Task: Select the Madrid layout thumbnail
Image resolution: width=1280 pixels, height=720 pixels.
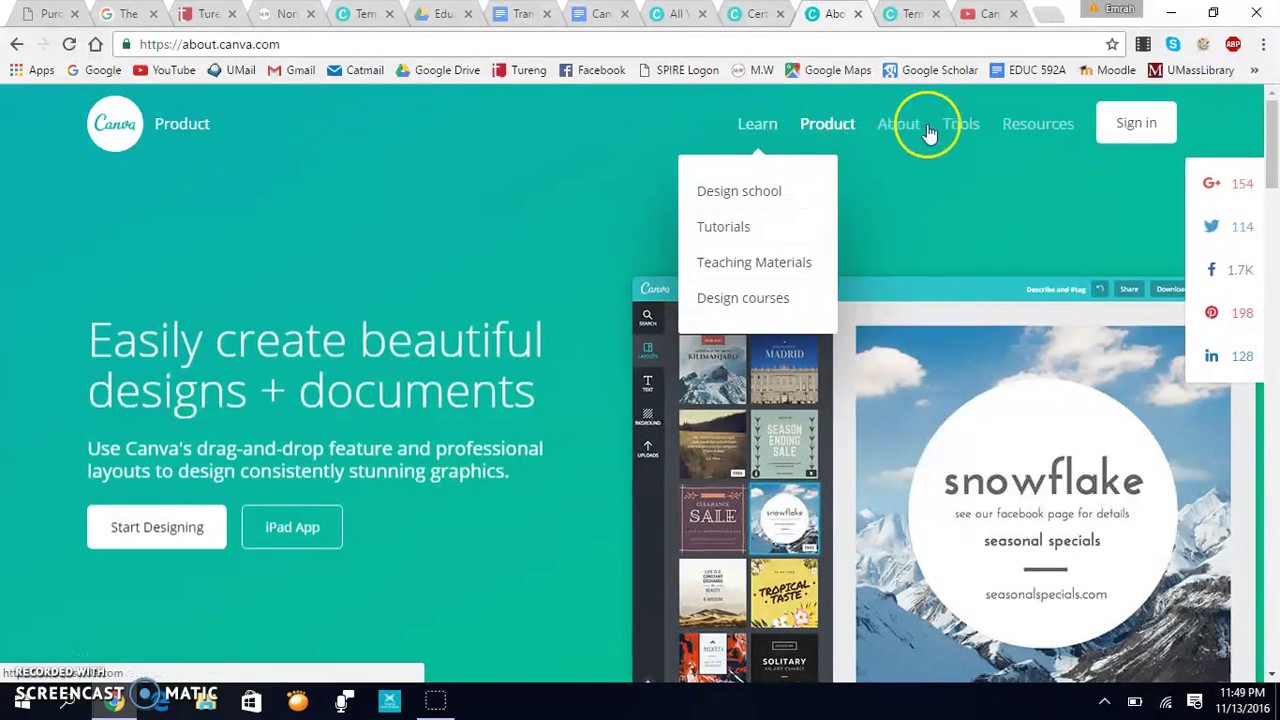Action: (784, 369)
